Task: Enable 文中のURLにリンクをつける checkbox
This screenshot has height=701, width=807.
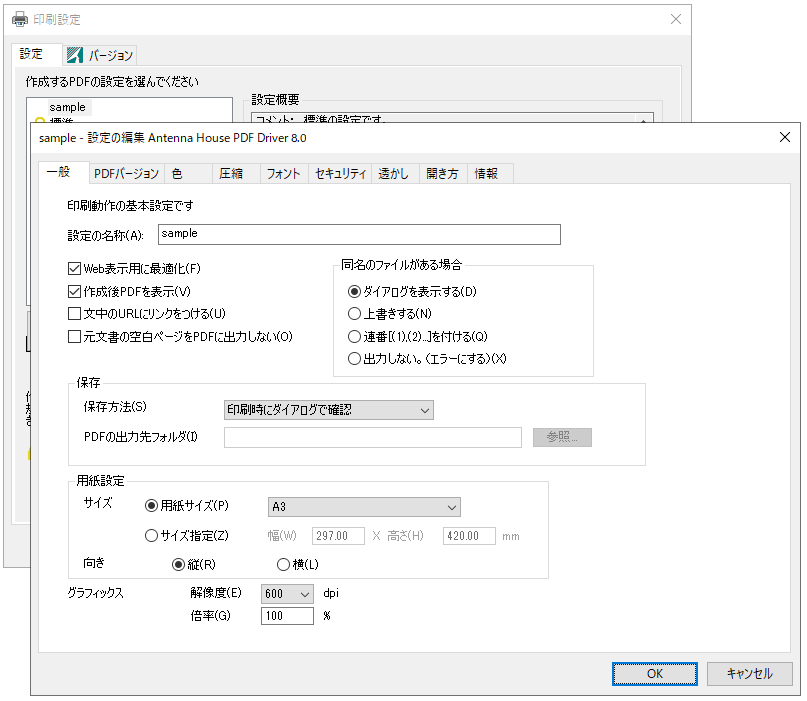Action: click(74, 314)
